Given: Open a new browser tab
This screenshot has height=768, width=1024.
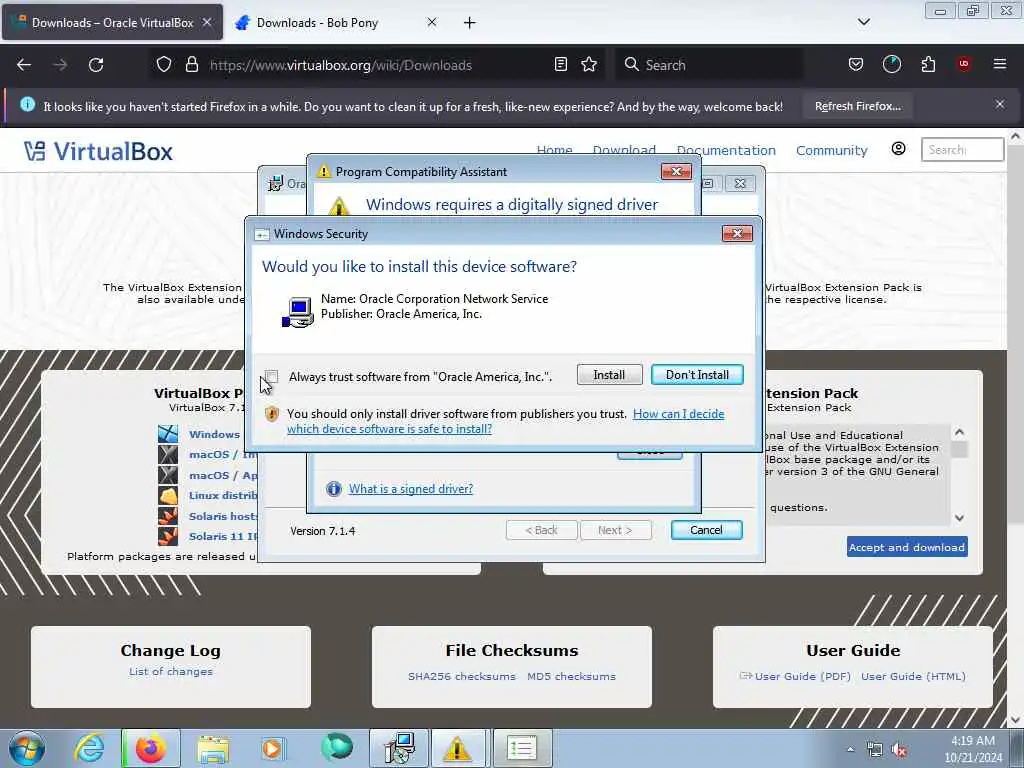Looking at the screenshot, I should (470, 23).
